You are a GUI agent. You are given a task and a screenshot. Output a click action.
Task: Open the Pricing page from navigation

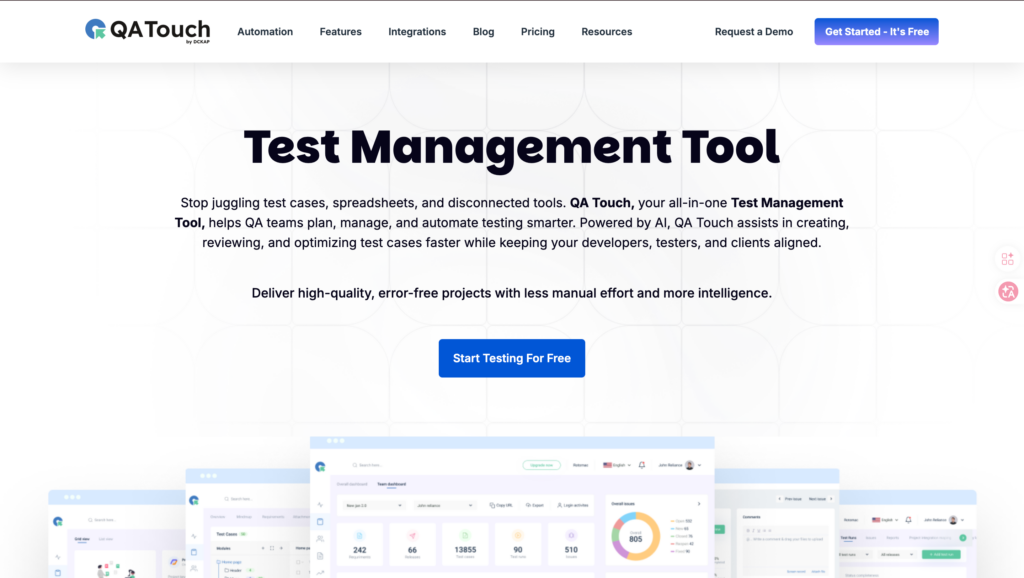coord(537,32)
